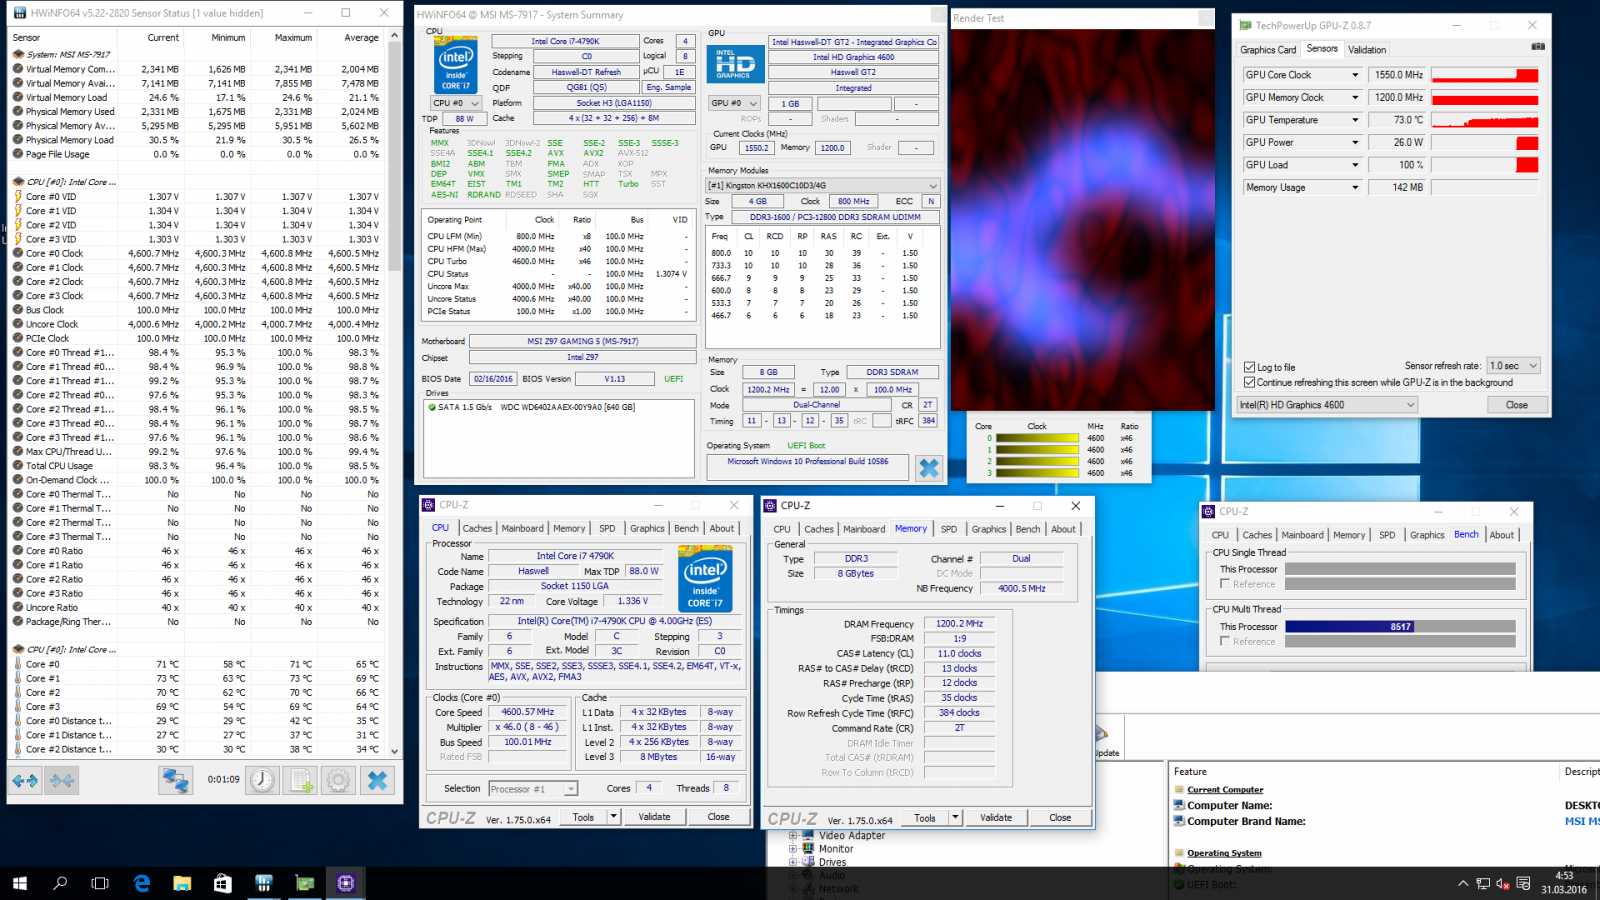Open Processor #1 selection dropdown in CPU-Z

pos(533,789)
